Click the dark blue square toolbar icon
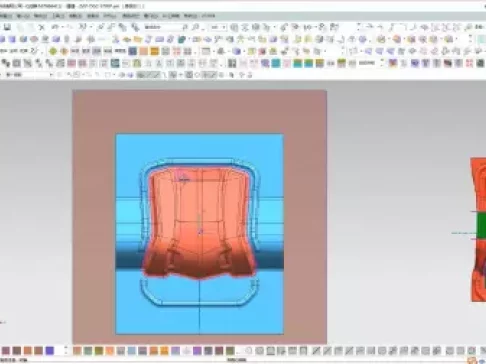 (x=133, y=51)
